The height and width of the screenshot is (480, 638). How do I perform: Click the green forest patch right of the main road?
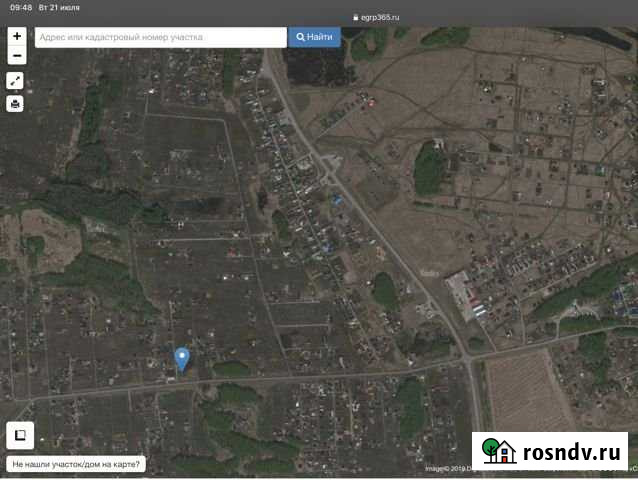tap(428, 168)
